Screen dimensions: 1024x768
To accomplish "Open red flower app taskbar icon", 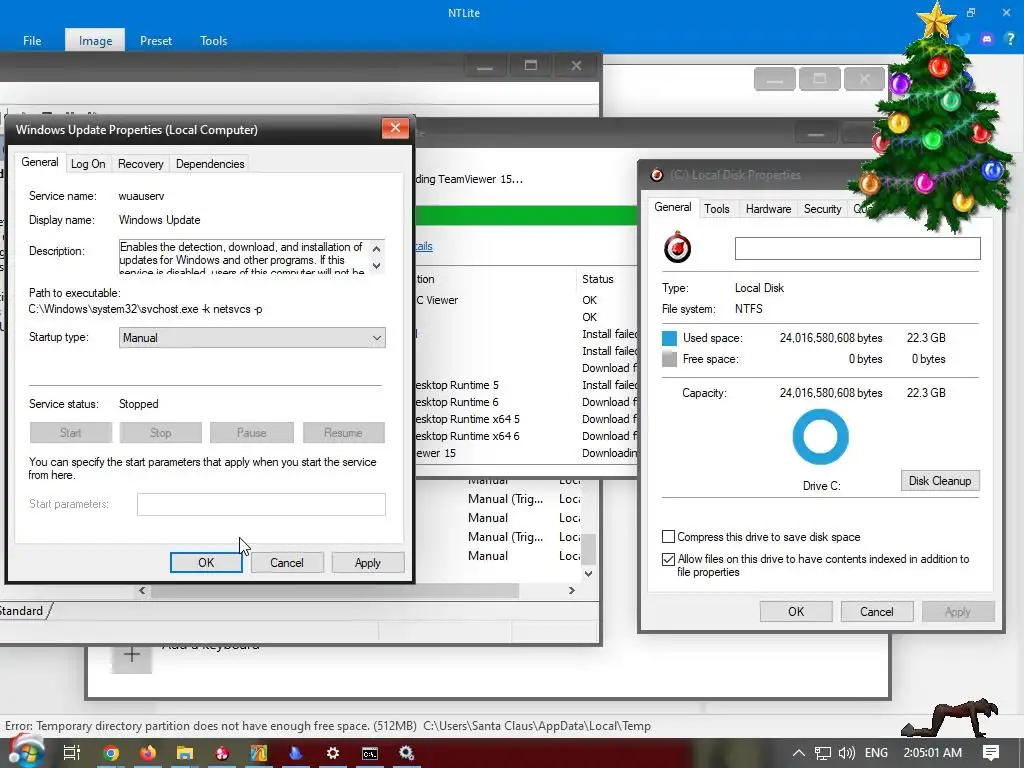I will [x=222, y=753].
